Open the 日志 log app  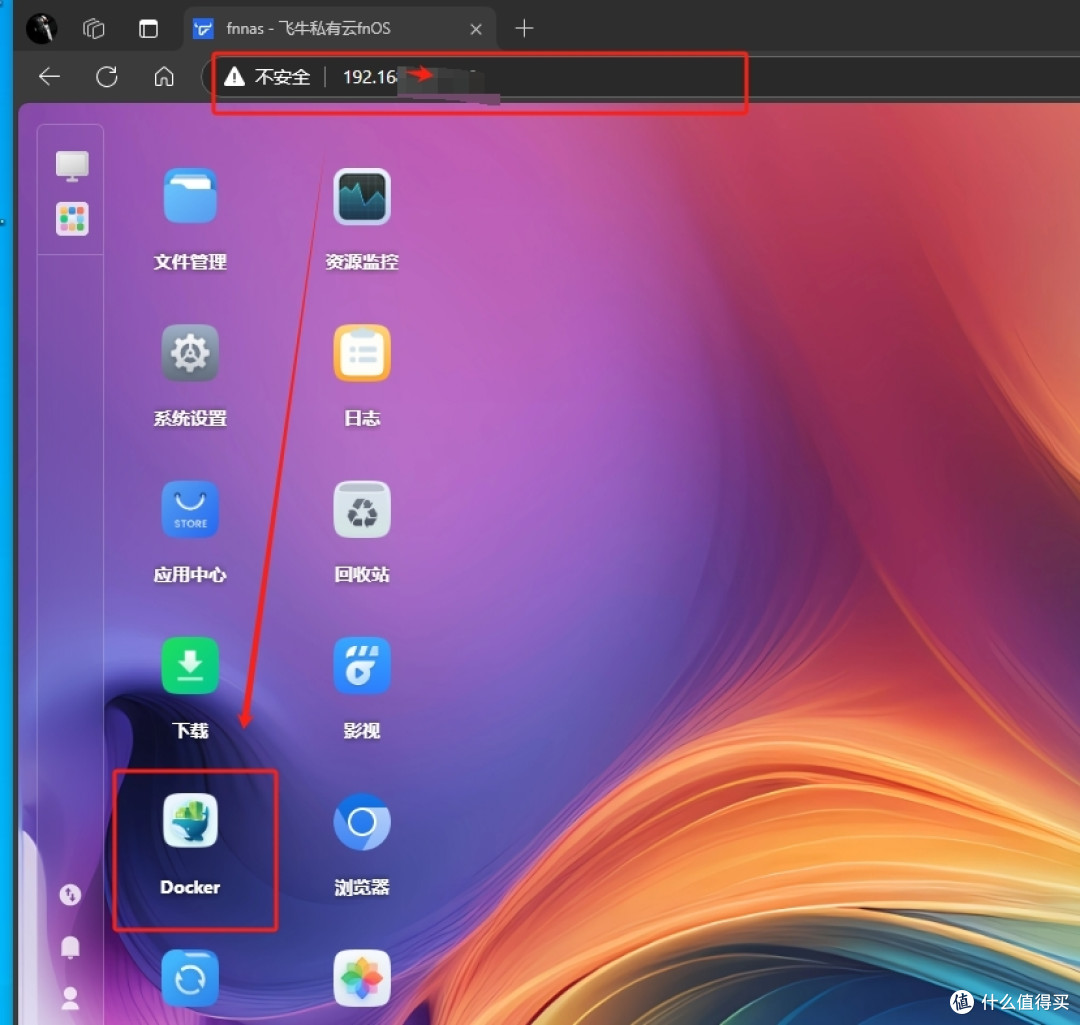pos(361,354)
